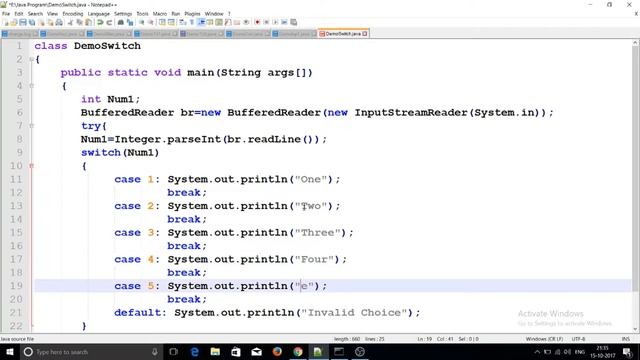Click the vertical scrollbar down arrow
This screenshot has width=640, height=360.
(636, 329)
